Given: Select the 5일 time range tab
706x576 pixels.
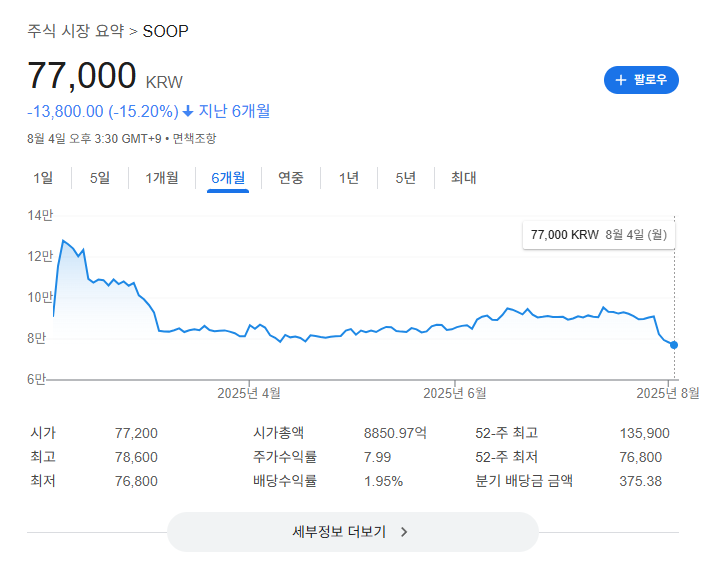Looking at the screenshot, I should pyautogui.click(x=100, y=178).
